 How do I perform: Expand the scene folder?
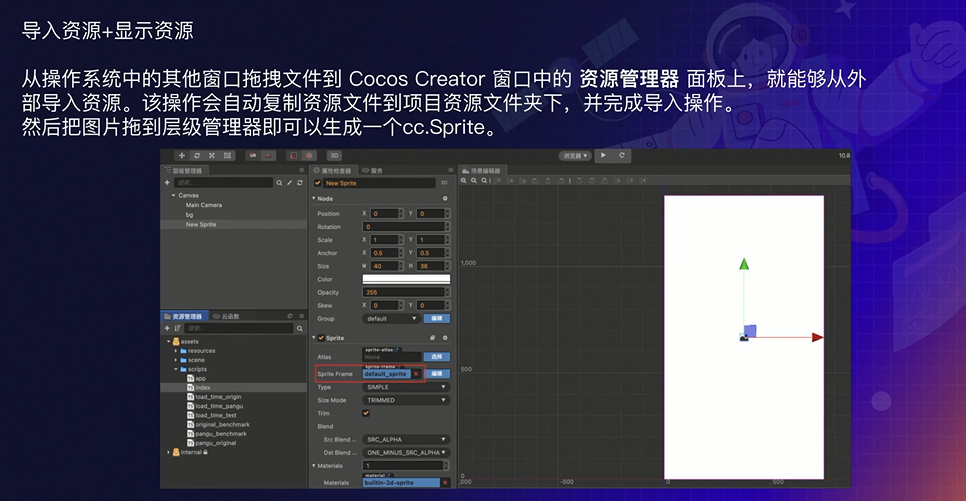pyautogui.click(x=176, y=360)
